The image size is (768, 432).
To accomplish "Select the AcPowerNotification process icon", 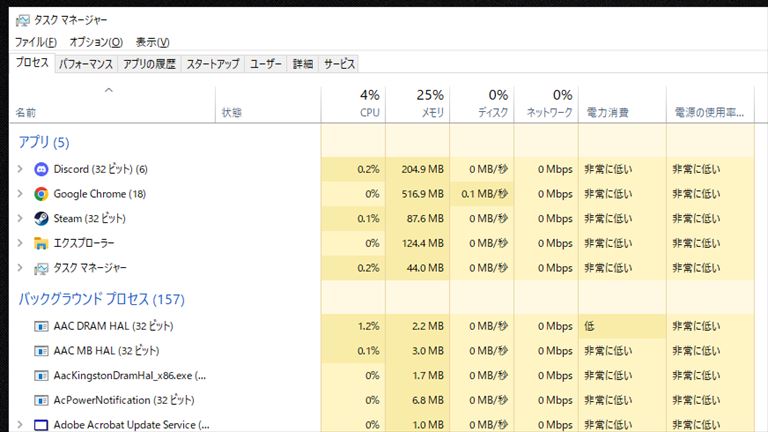I will (41, 400).
